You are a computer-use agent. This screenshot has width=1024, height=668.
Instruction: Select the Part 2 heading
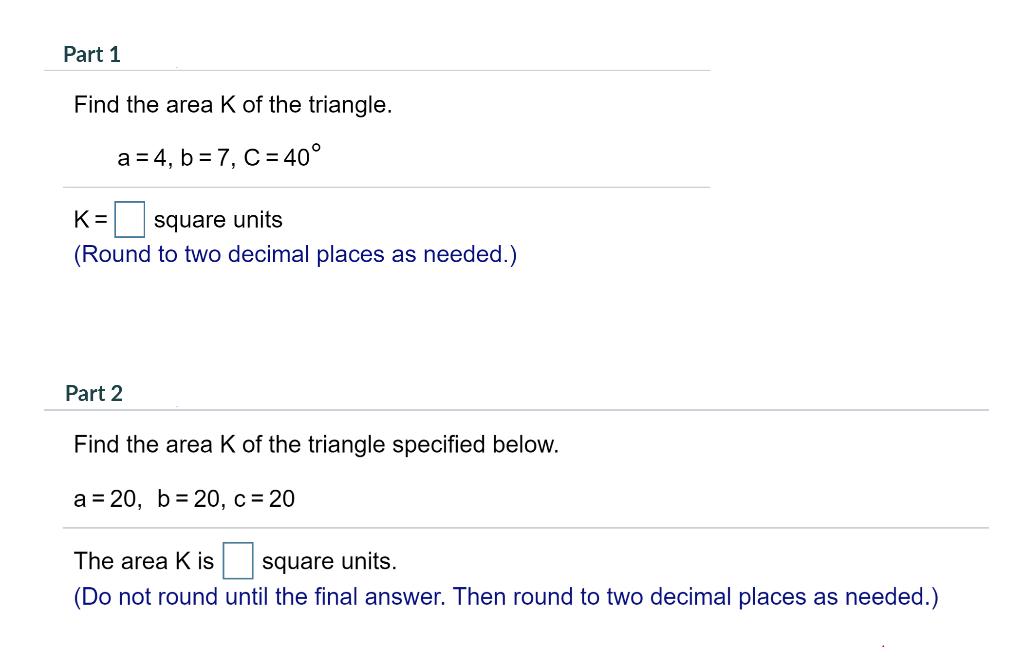click(94, 394)
